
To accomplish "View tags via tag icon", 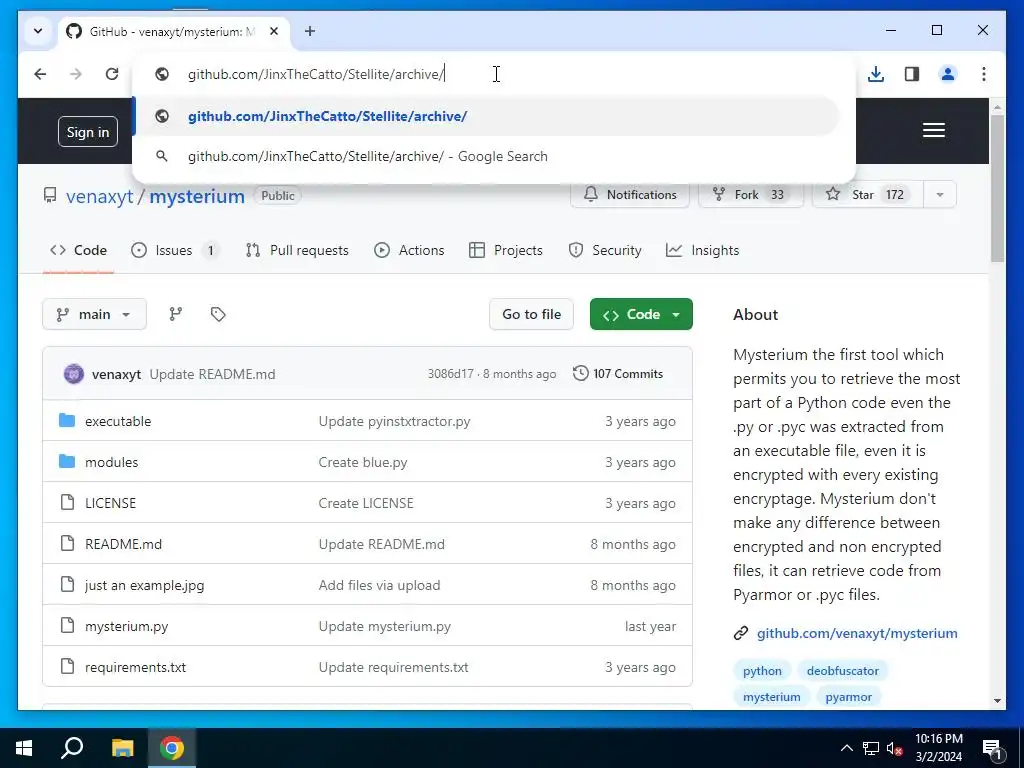I will click(218, 314).
